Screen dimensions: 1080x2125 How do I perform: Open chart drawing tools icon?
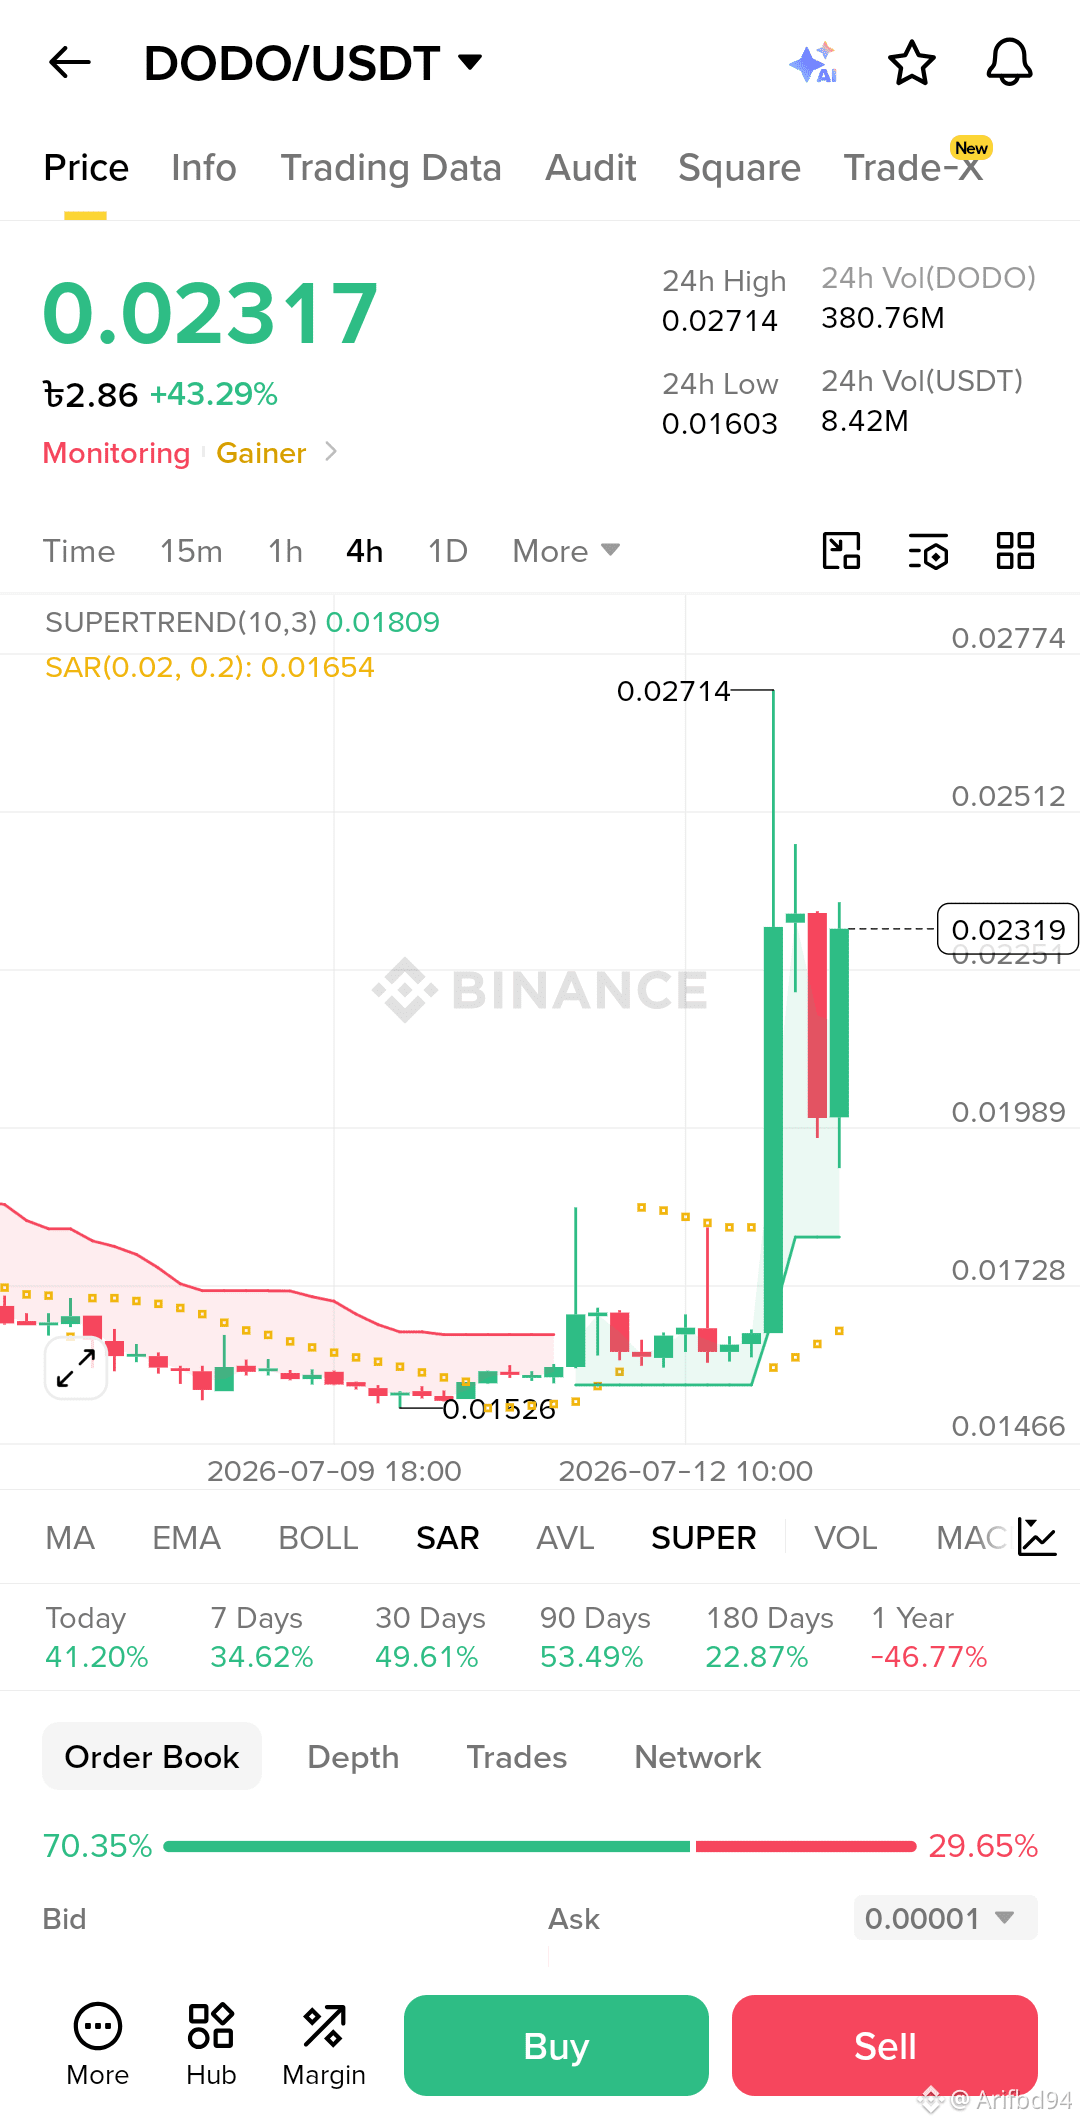(x=841, y=551)
